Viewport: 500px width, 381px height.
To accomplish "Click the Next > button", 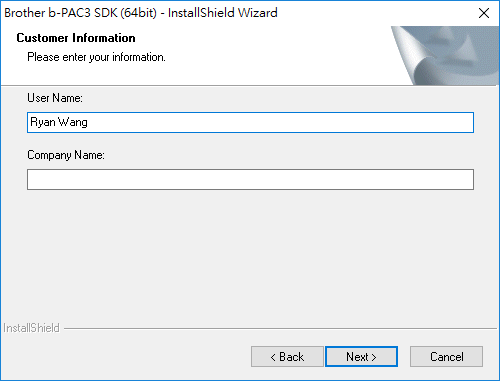I will click(361, 357).
